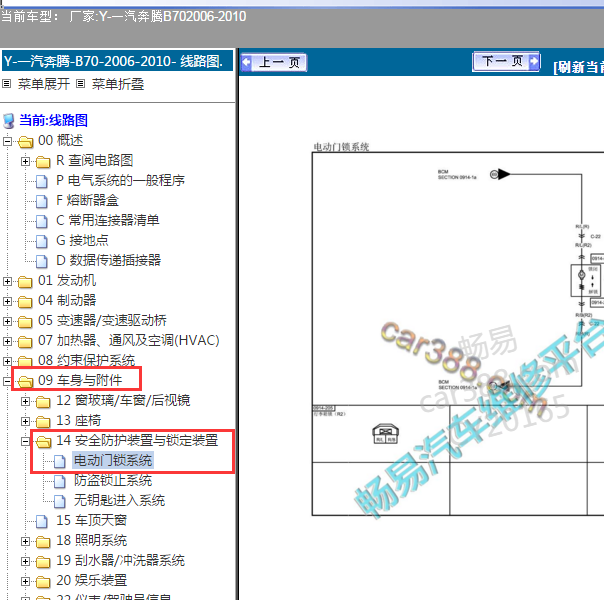Click the 13 座椅 folder icon
Image resolution: width=604 pixels, height=600 pixels.
43,422
